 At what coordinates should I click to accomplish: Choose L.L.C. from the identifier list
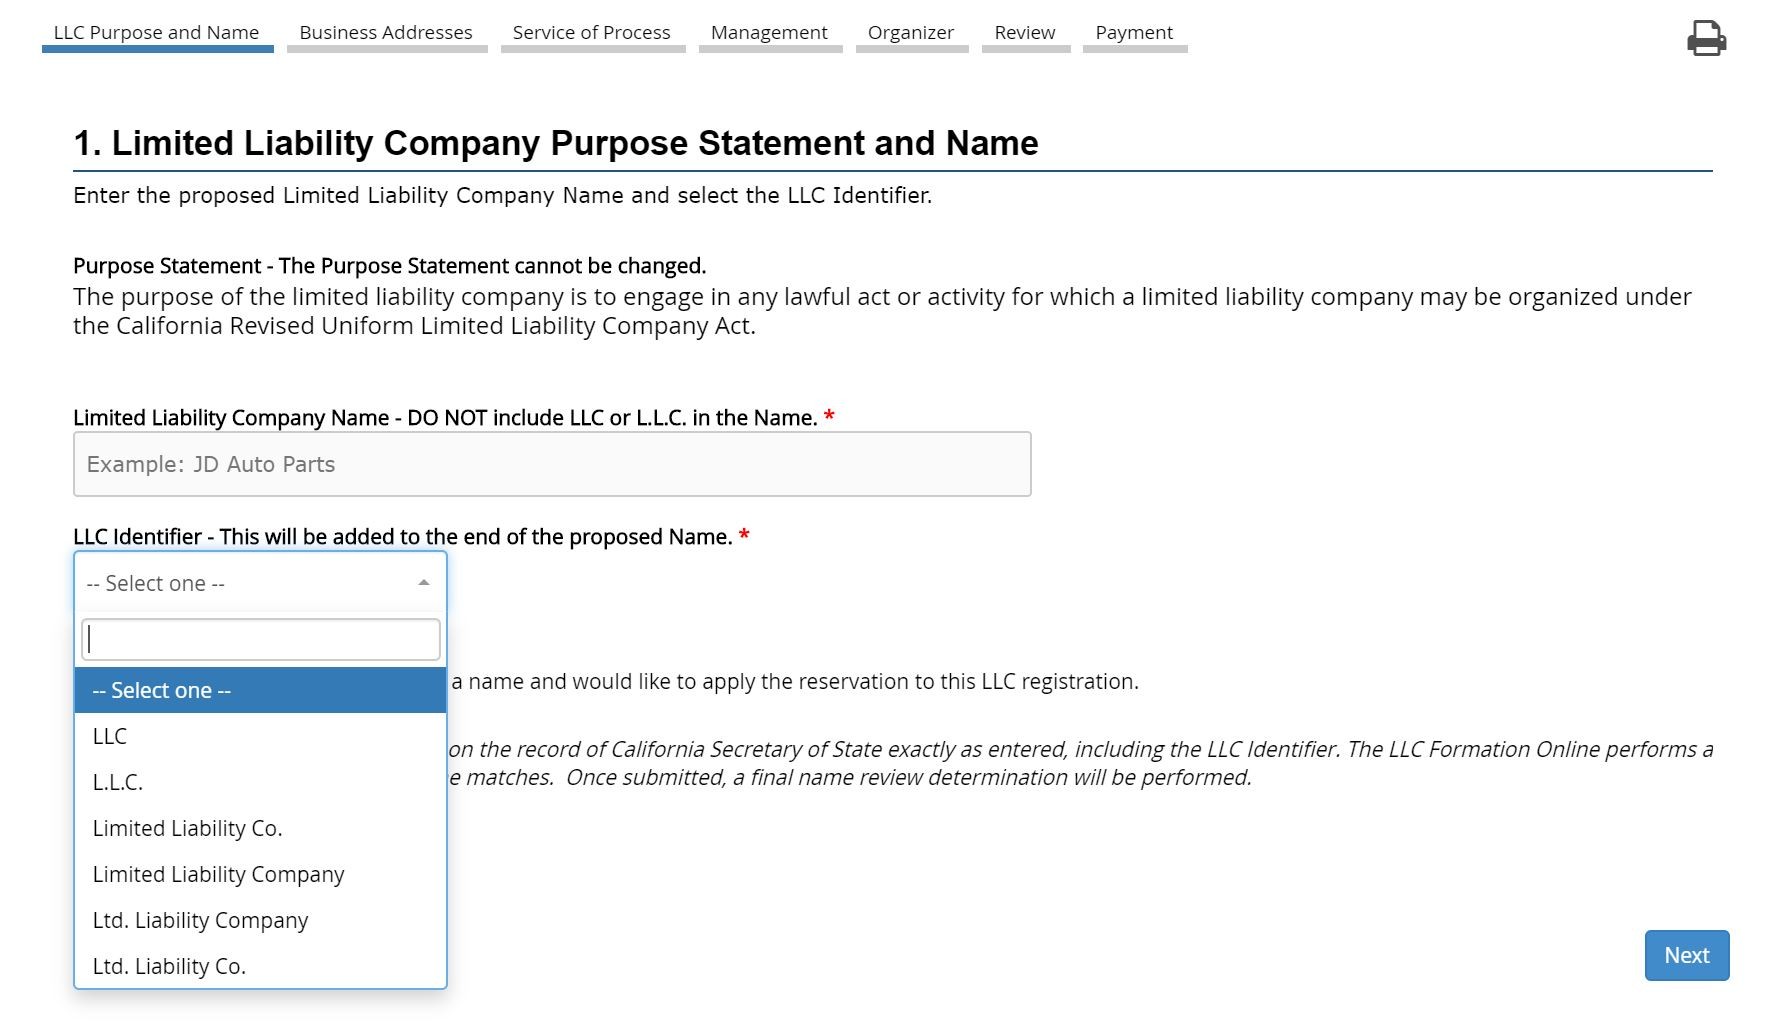point(118,782)
